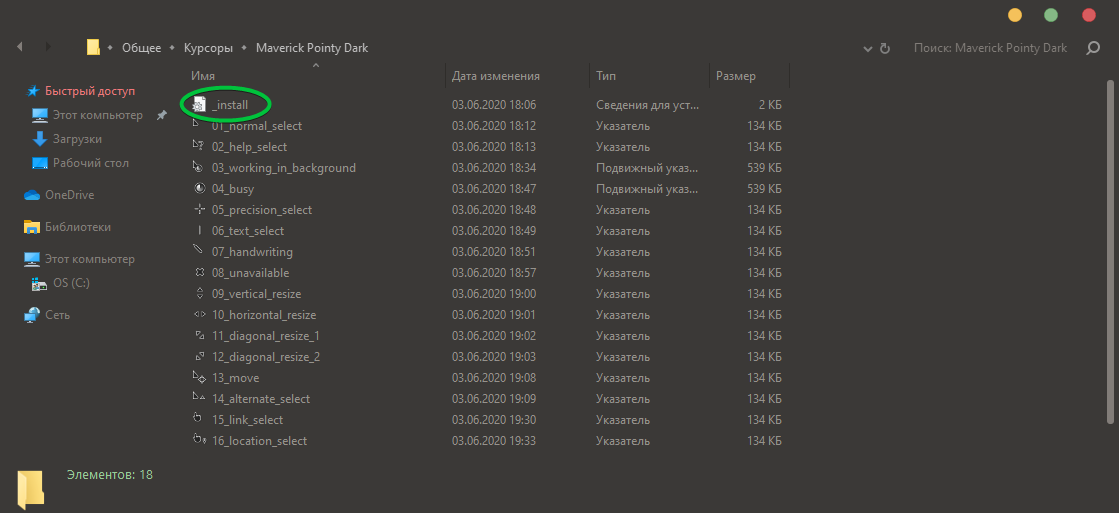Go forward with the right arrow
Viewport: 1119px width, 513px height.
pyautogui.click(x=49, y=47)
